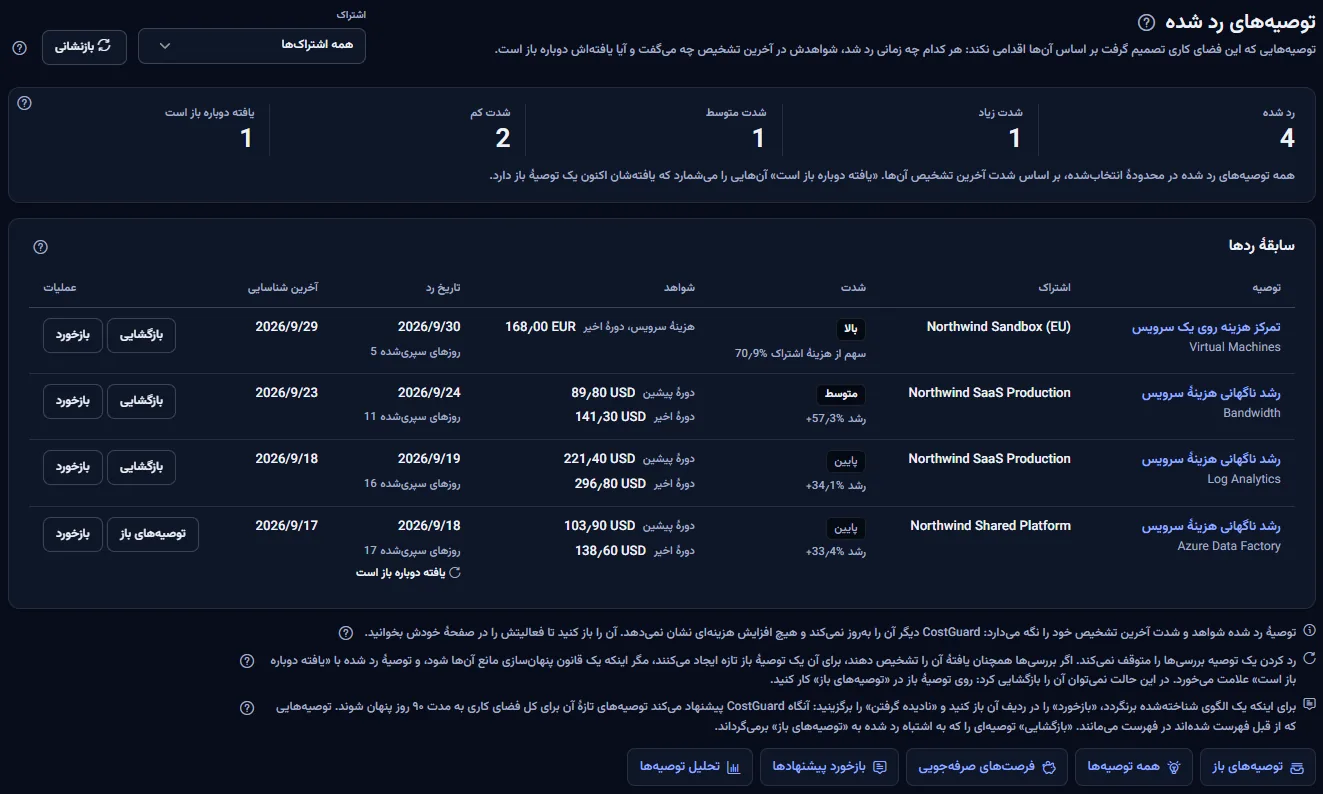Click بازخورد for the Bandwidth row
Screen dimensions: 1323x794
point(73,401)
